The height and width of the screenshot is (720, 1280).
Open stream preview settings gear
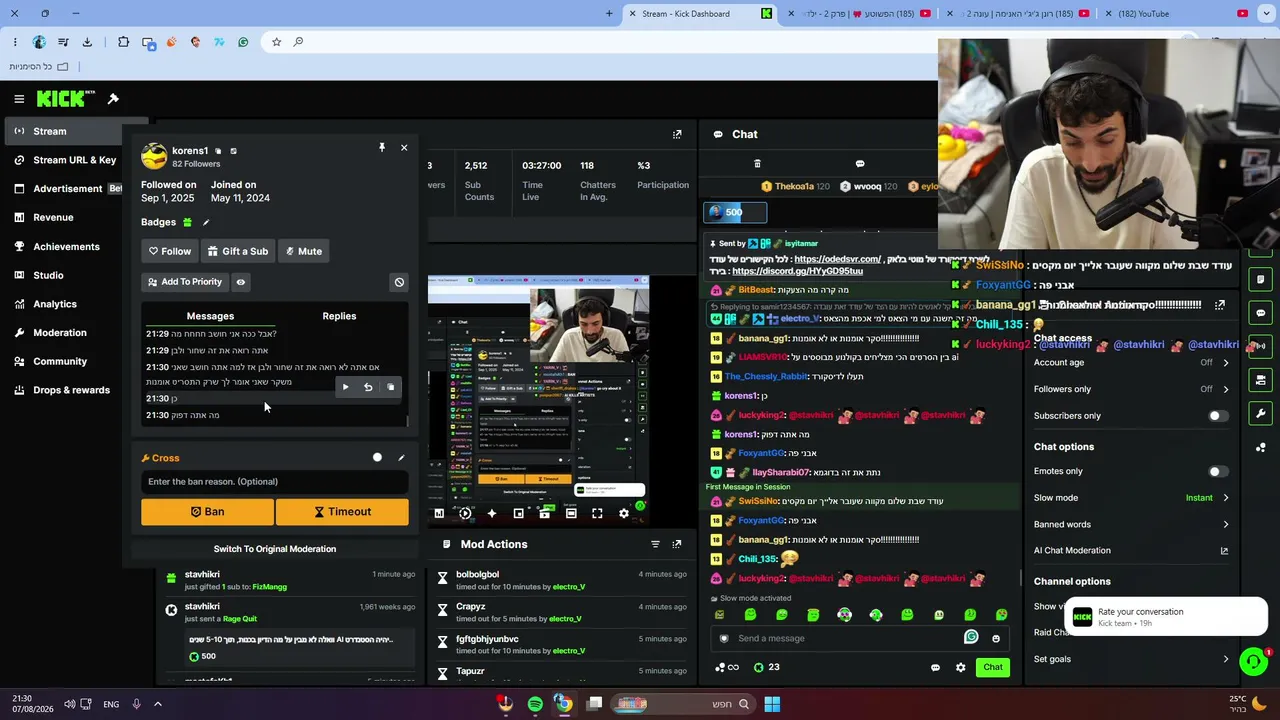point(624,513)
